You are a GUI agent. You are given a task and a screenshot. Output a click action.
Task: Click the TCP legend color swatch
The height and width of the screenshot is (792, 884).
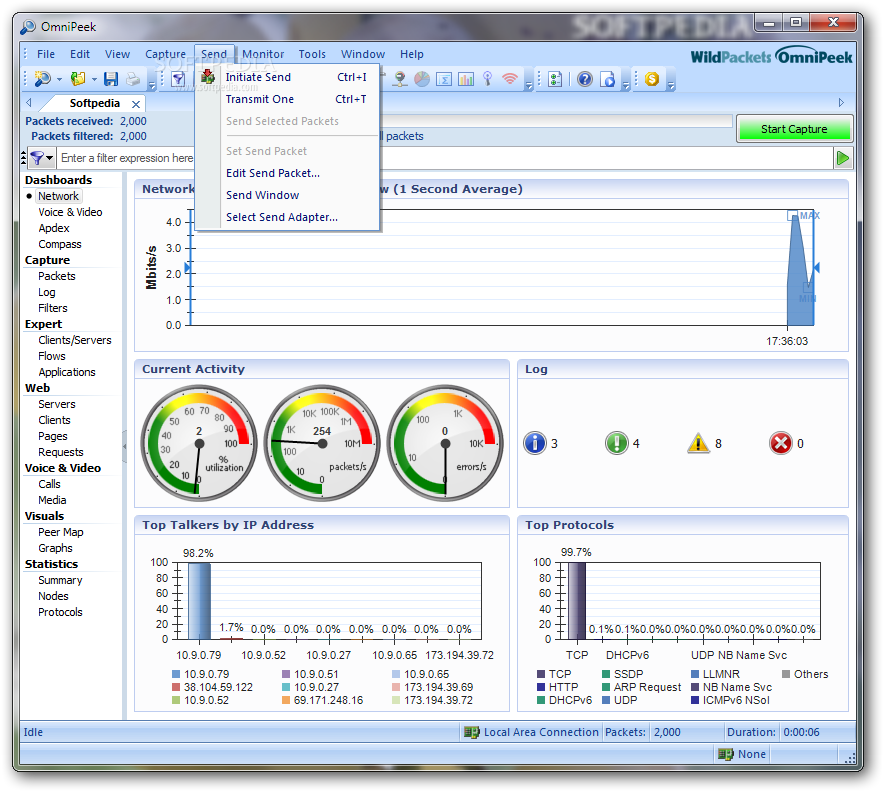click(541, 674)
